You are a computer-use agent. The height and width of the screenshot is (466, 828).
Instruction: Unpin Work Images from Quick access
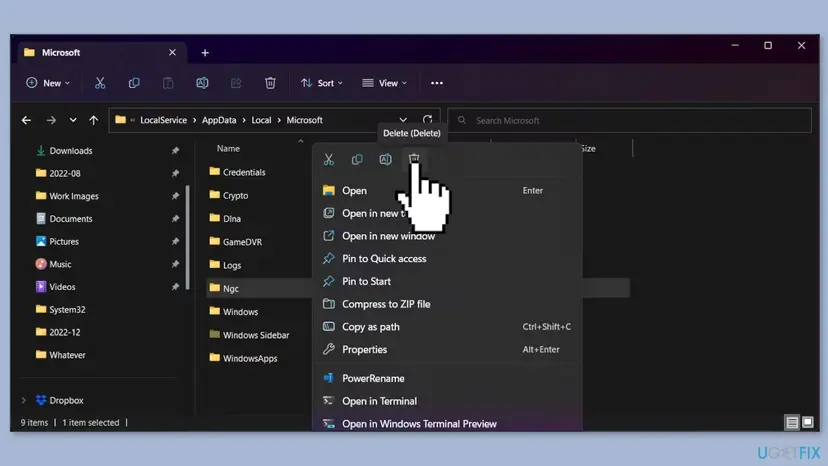click(x=175, y=196)
